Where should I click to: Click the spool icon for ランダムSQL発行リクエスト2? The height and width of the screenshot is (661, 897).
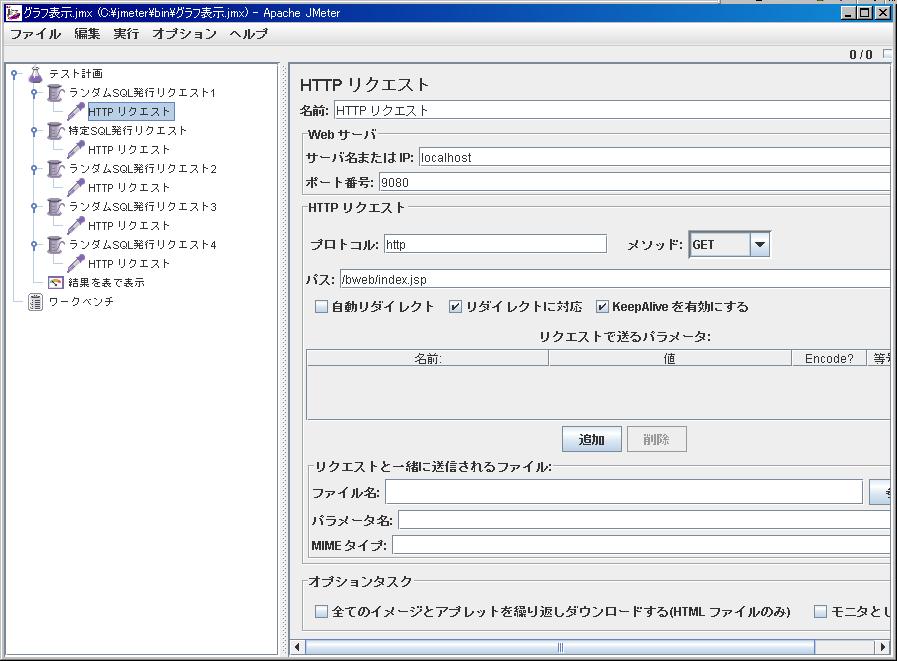[x=55, y=169]
